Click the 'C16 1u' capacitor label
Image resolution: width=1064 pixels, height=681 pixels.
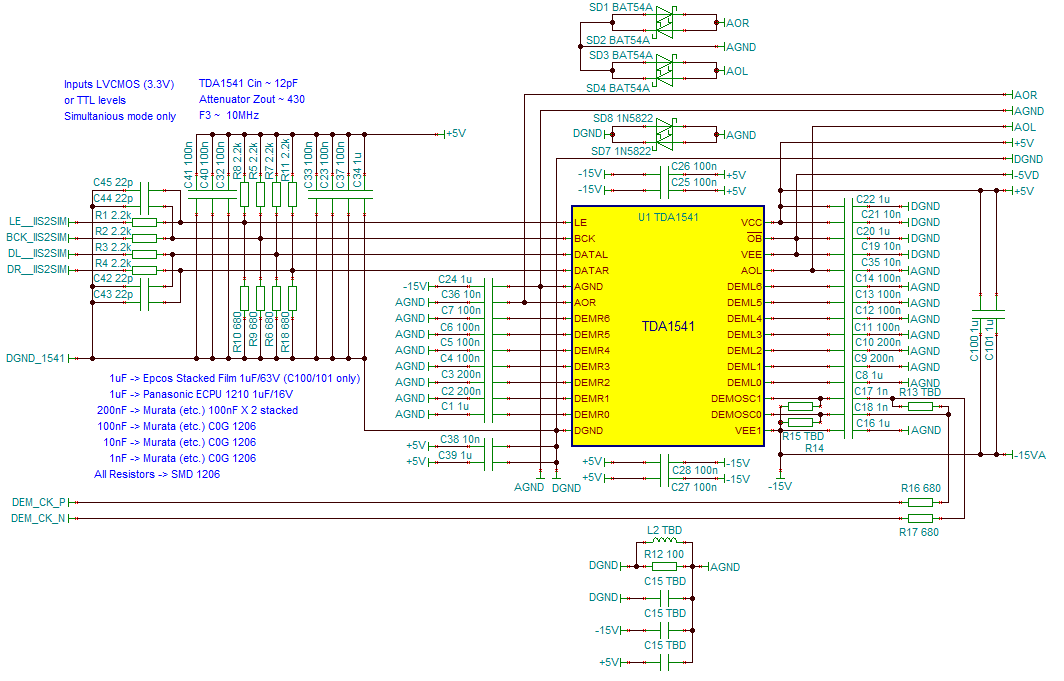click(x=873, y=423)
